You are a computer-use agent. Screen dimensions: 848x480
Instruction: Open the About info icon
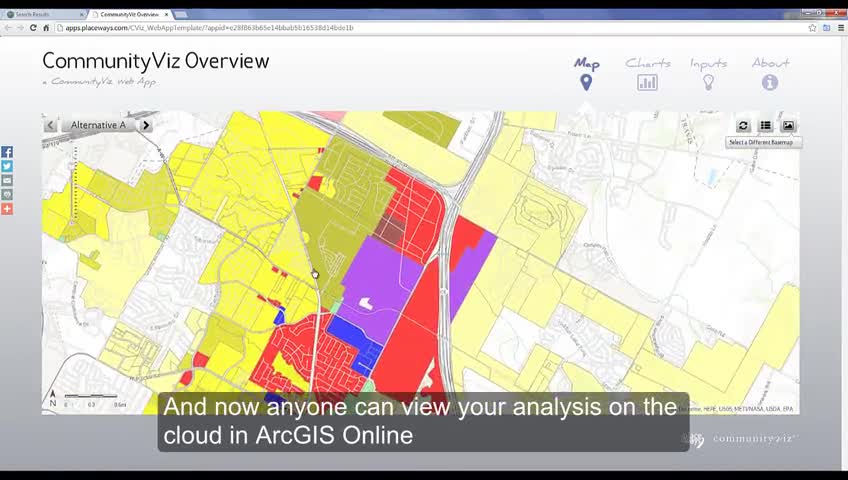click(x=770, y=82)
